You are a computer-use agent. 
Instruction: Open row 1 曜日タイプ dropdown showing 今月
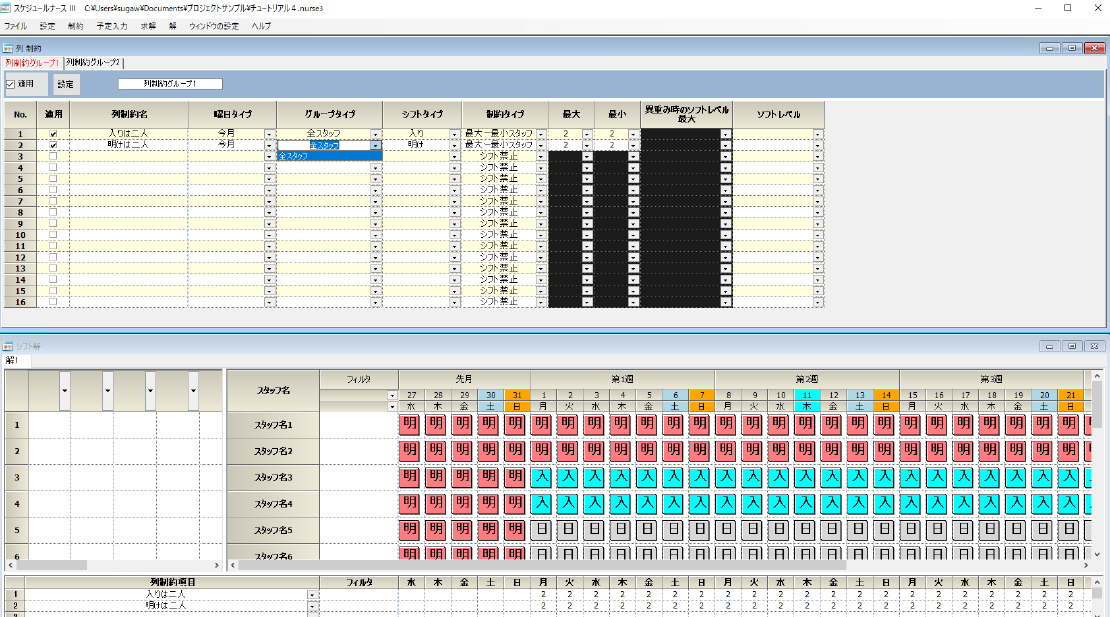click(269, 134)
